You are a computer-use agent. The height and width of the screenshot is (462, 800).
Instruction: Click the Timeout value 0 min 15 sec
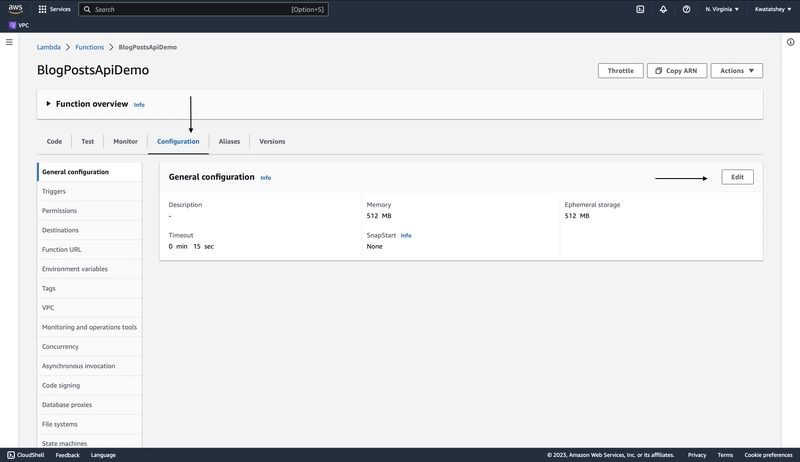(191, 246)
